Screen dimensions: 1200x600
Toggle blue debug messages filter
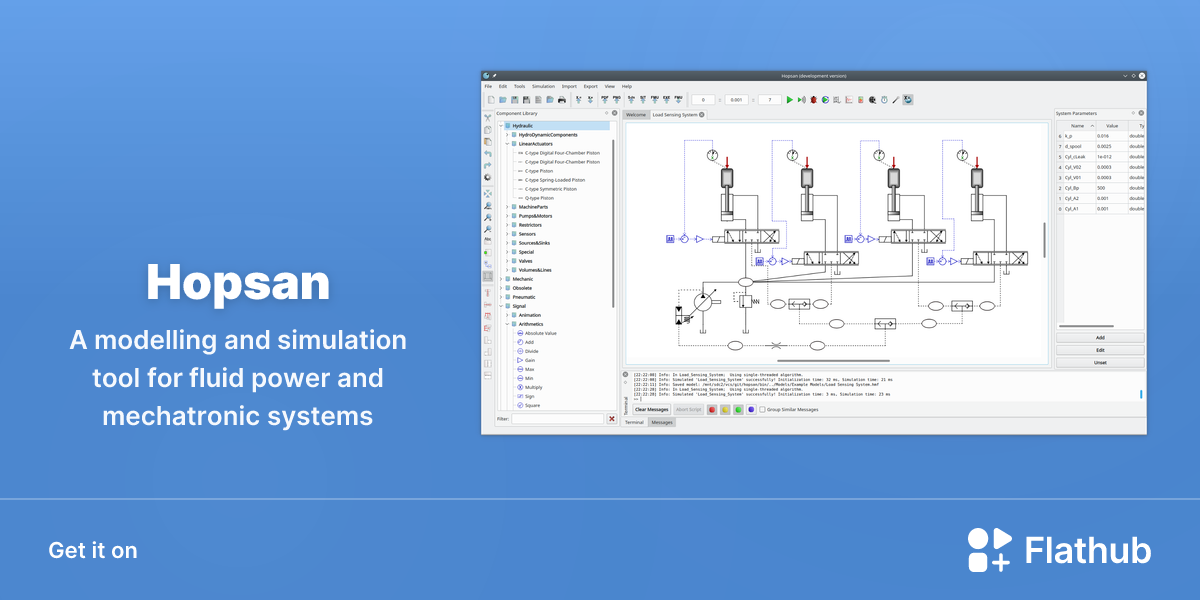point(751,409)
